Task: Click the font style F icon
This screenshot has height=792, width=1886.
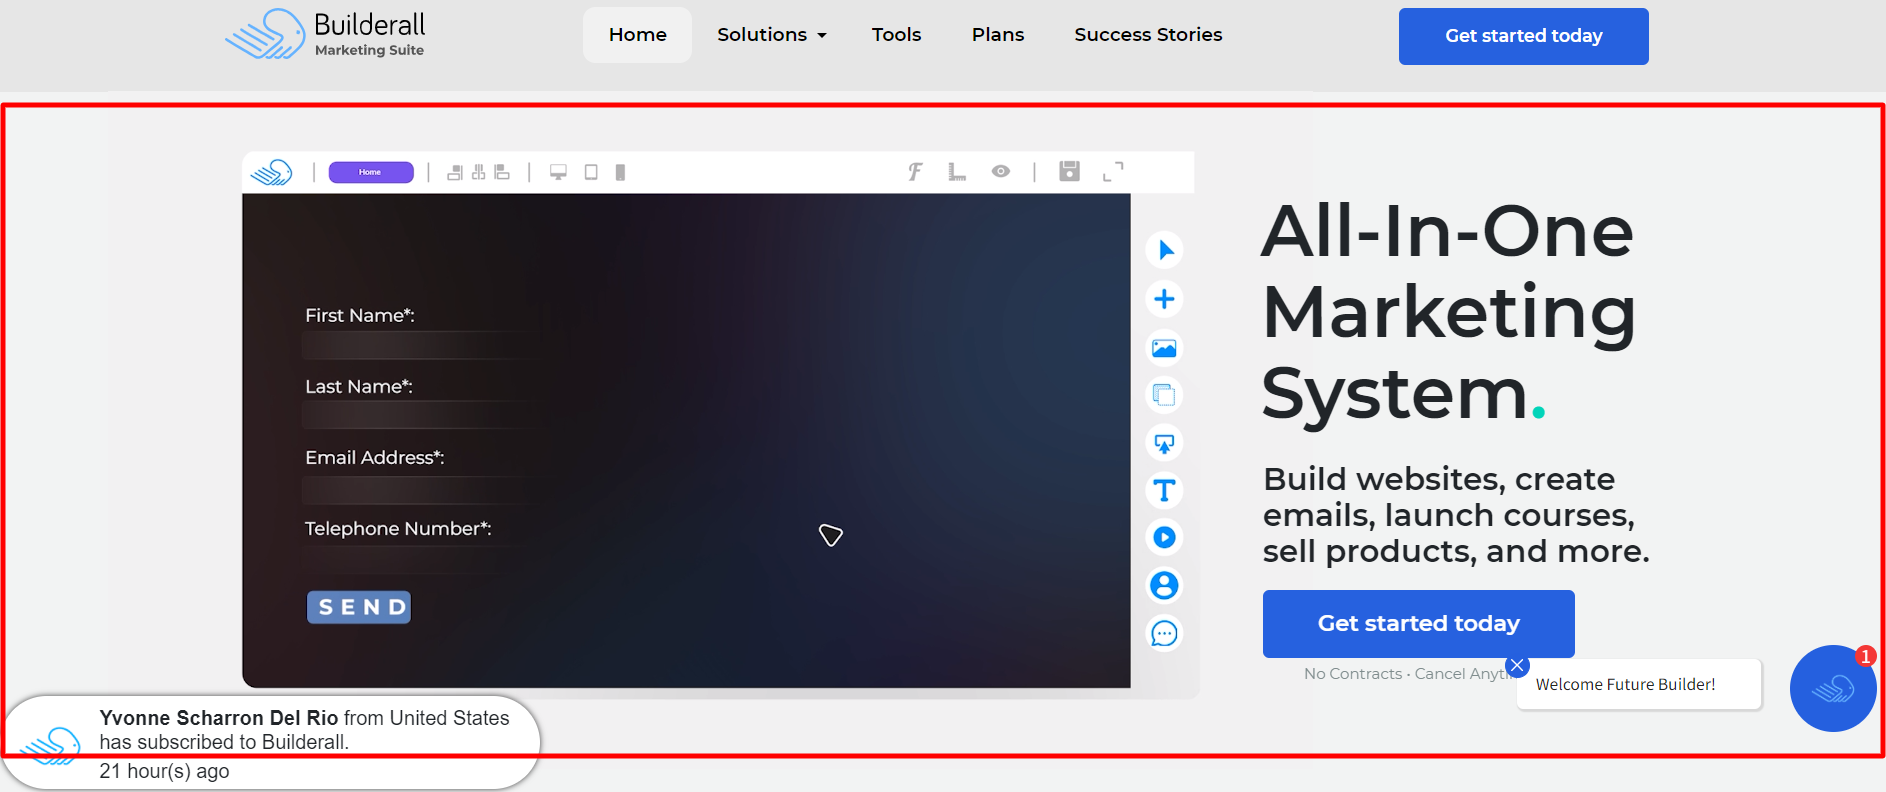Action: pos(915,172)
